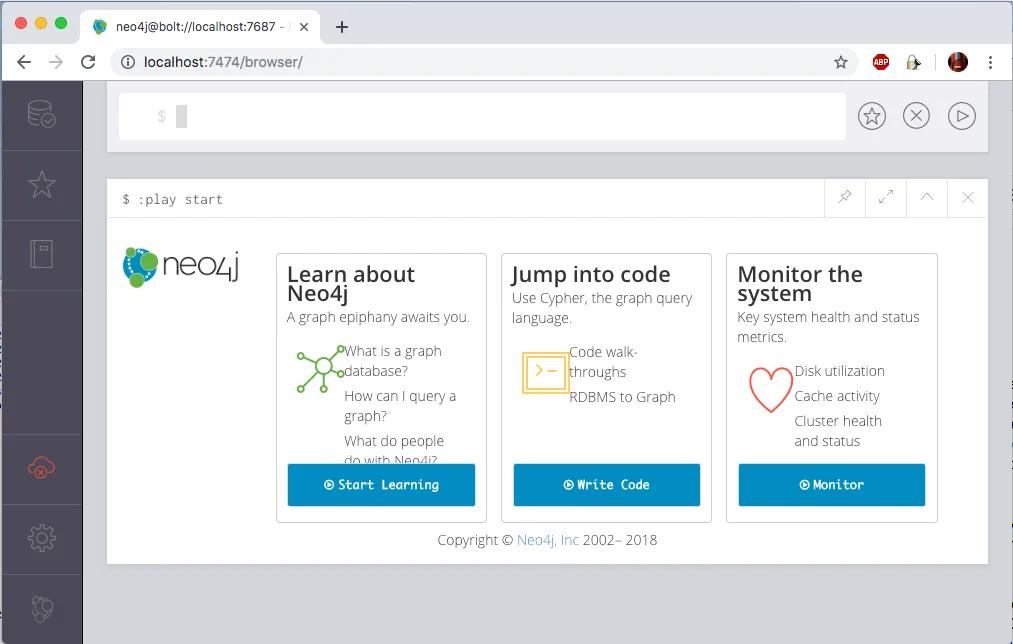Collapse the :play start frame

[927, 198]
